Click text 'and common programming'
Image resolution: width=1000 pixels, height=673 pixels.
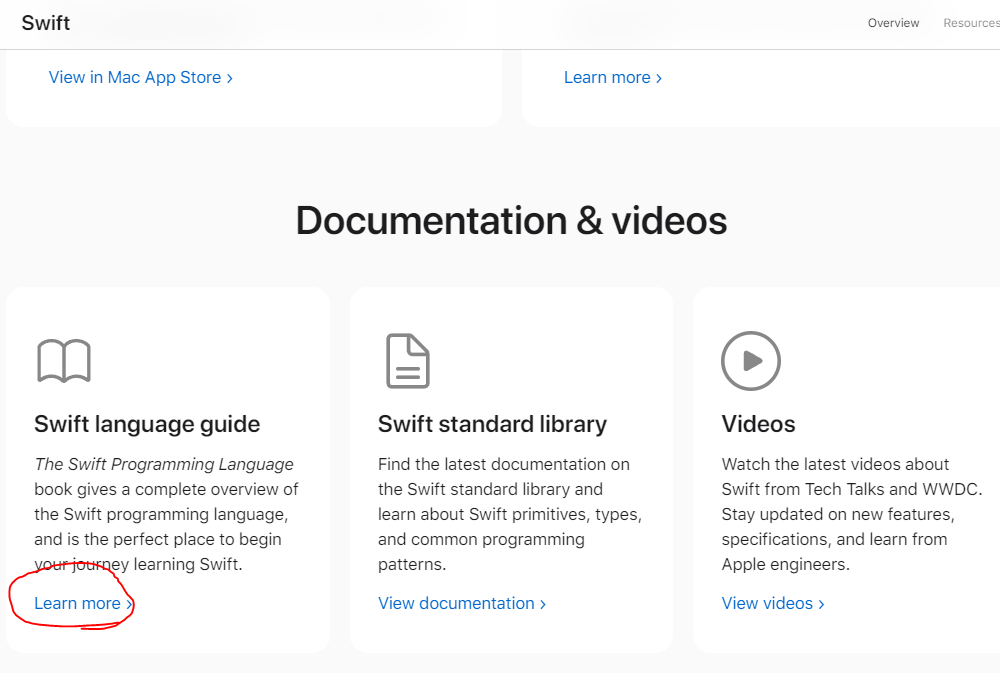click(x=481, y=540)
